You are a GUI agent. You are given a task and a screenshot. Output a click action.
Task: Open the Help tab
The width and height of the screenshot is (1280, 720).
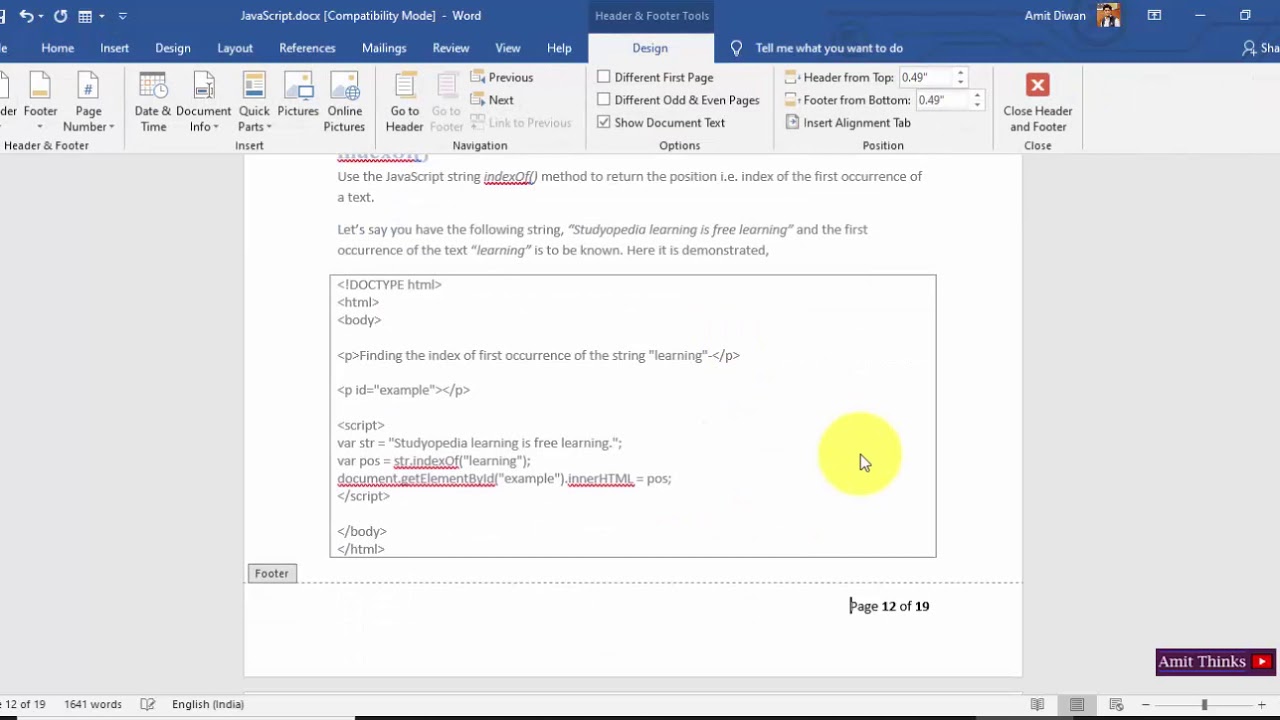[559, 48]
